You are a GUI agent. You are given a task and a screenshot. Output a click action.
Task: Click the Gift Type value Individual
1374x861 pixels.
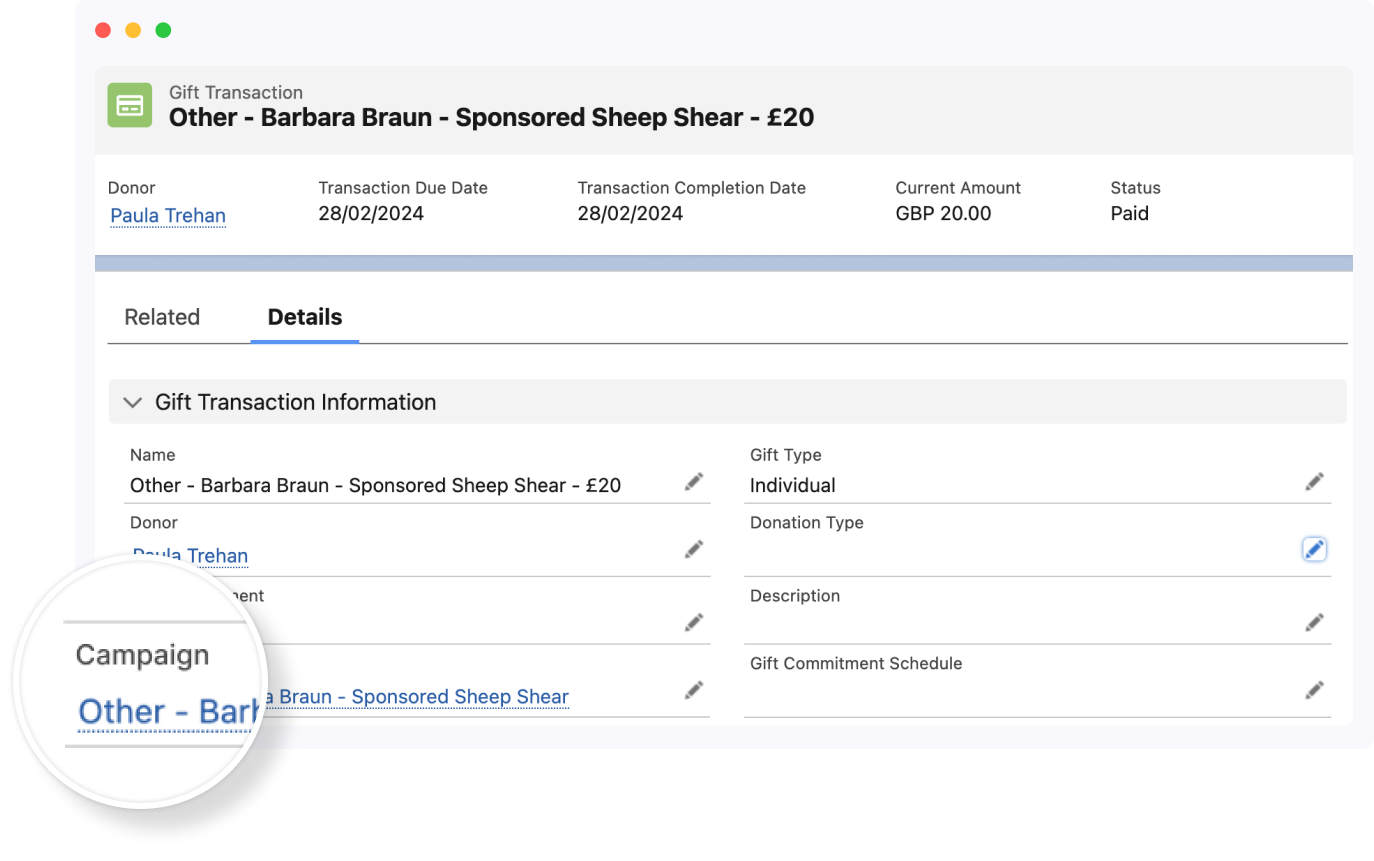[792, 486]
